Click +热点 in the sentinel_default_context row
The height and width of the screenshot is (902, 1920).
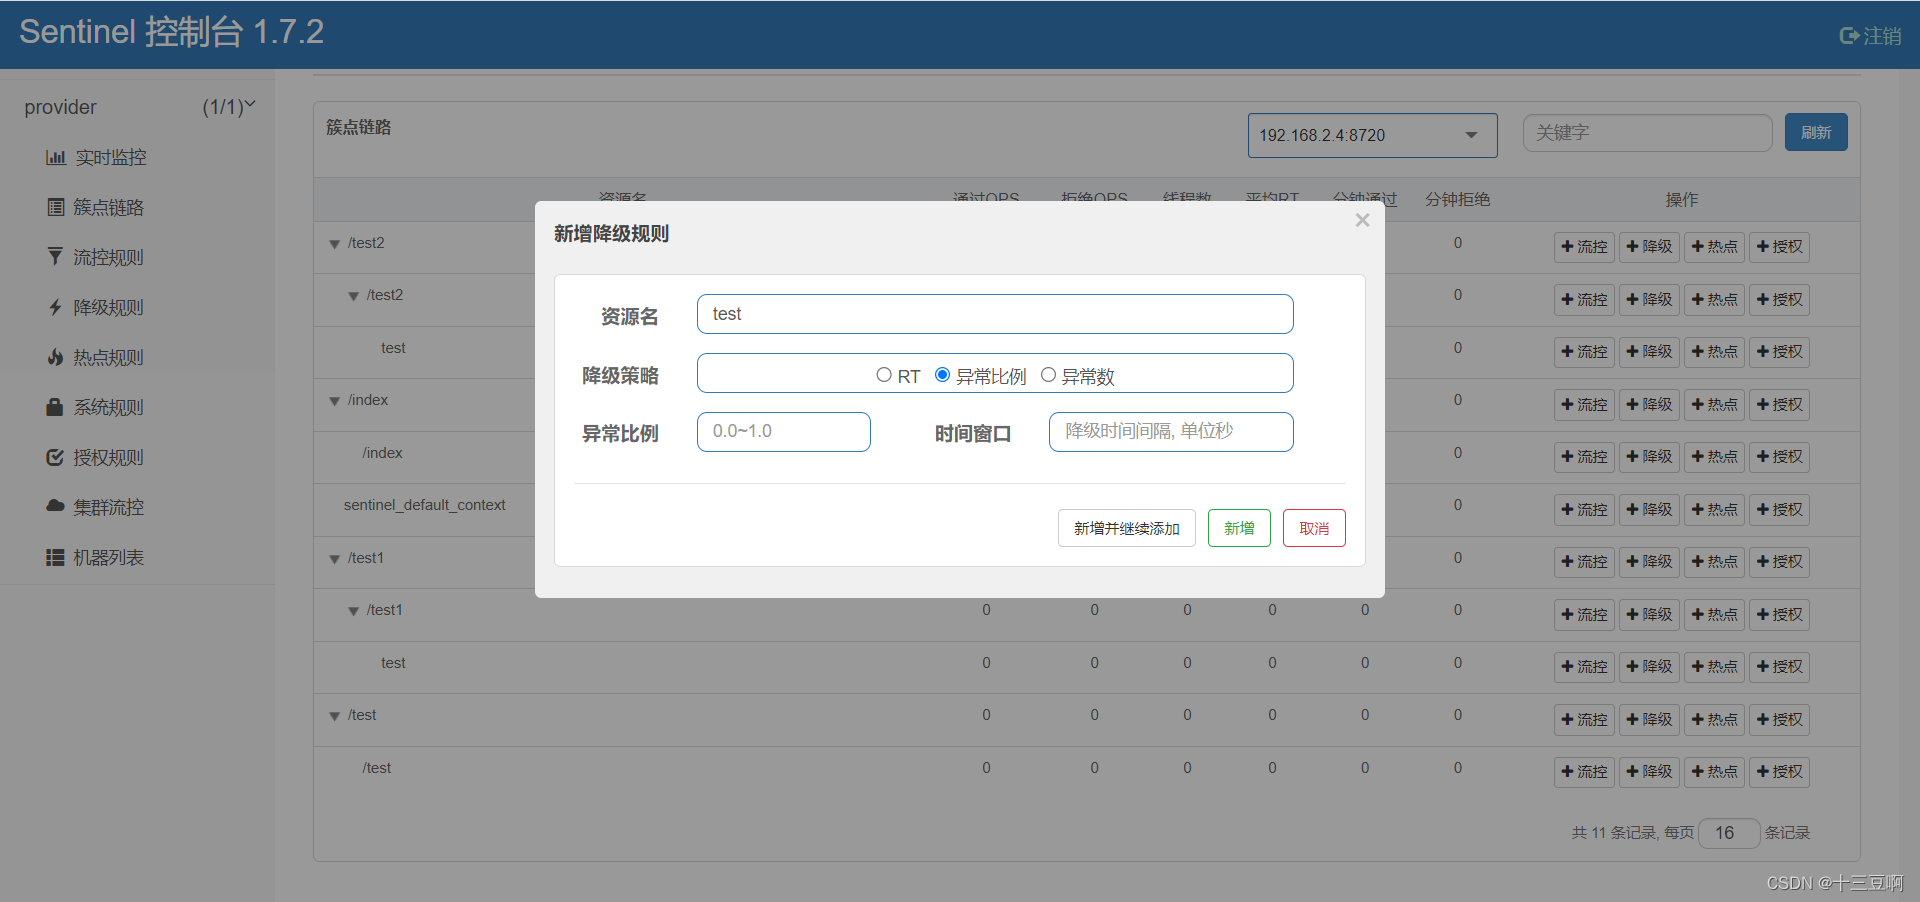pos(1714,510)
